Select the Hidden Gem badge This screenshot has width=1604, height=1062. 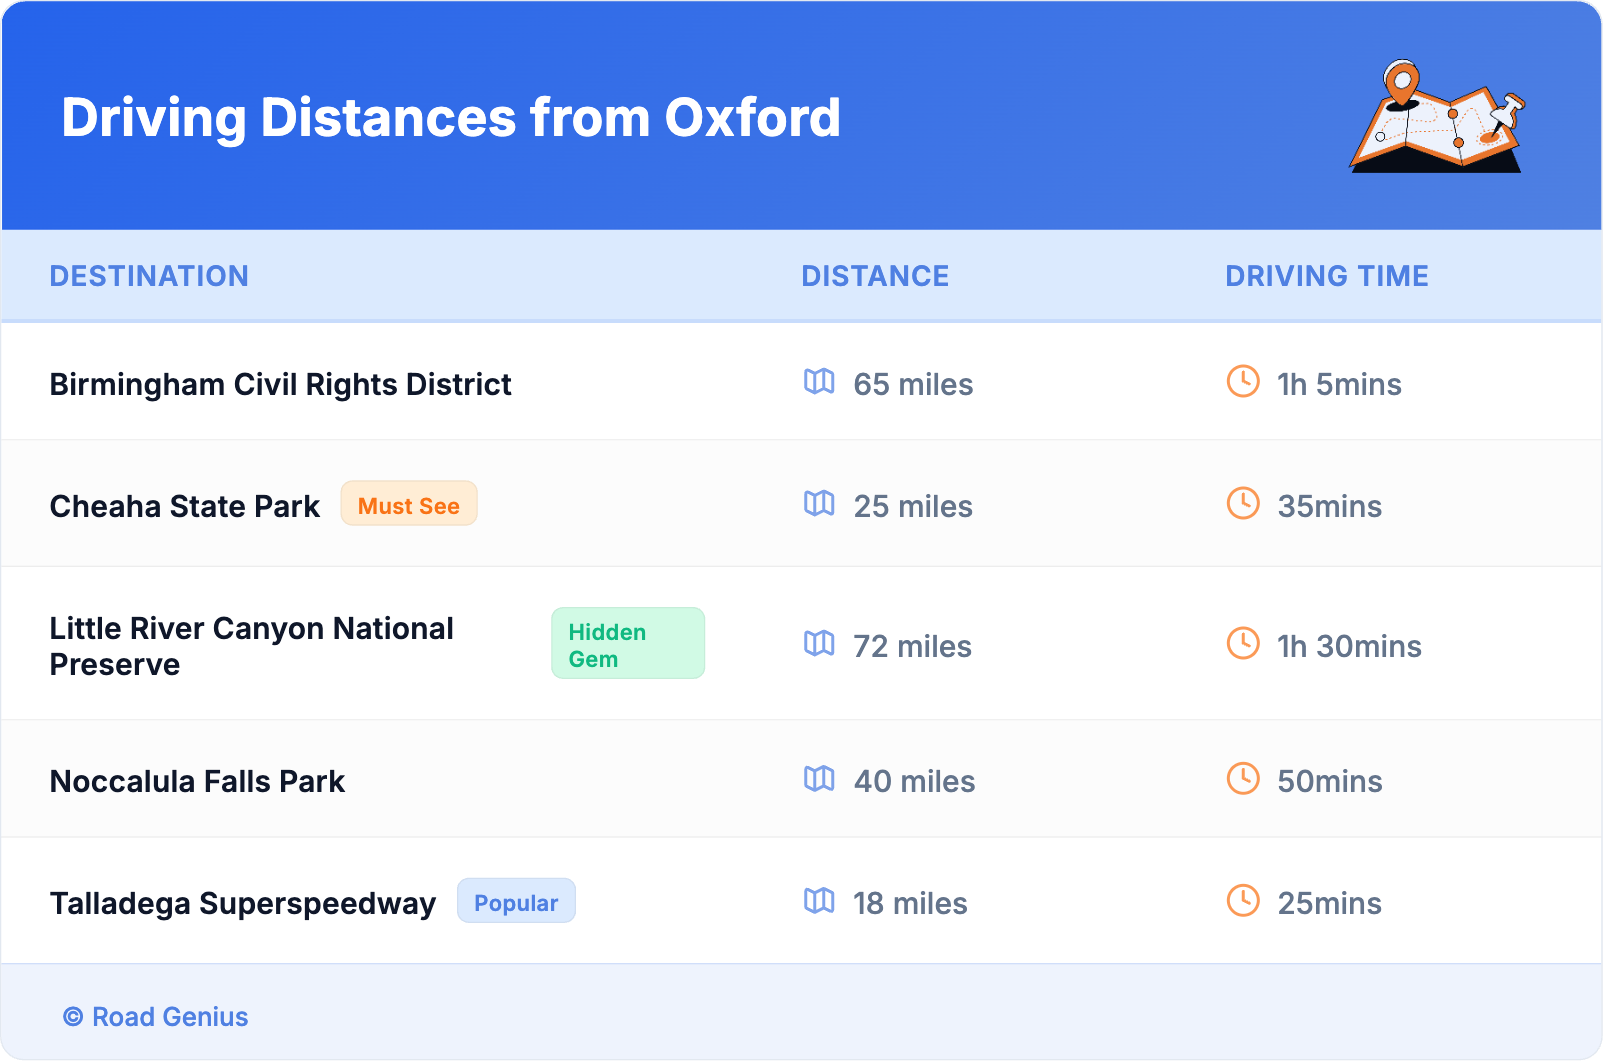tap(627, 645)
